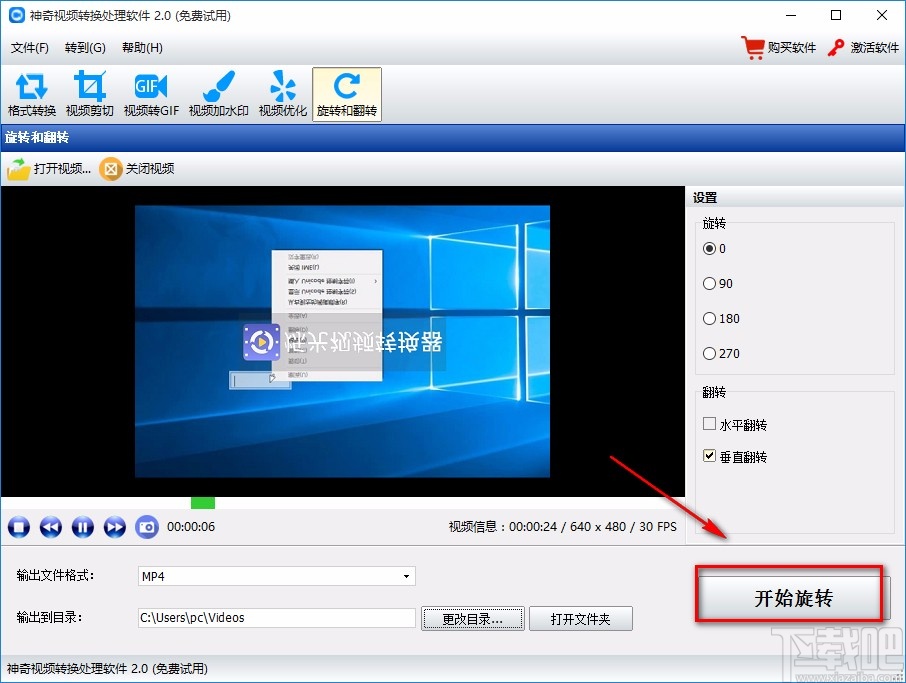The height and width of the screenshot is (683, 906).
Task: Enable the 水平翻转 horizontal flip checkbox
Action: 709,424
